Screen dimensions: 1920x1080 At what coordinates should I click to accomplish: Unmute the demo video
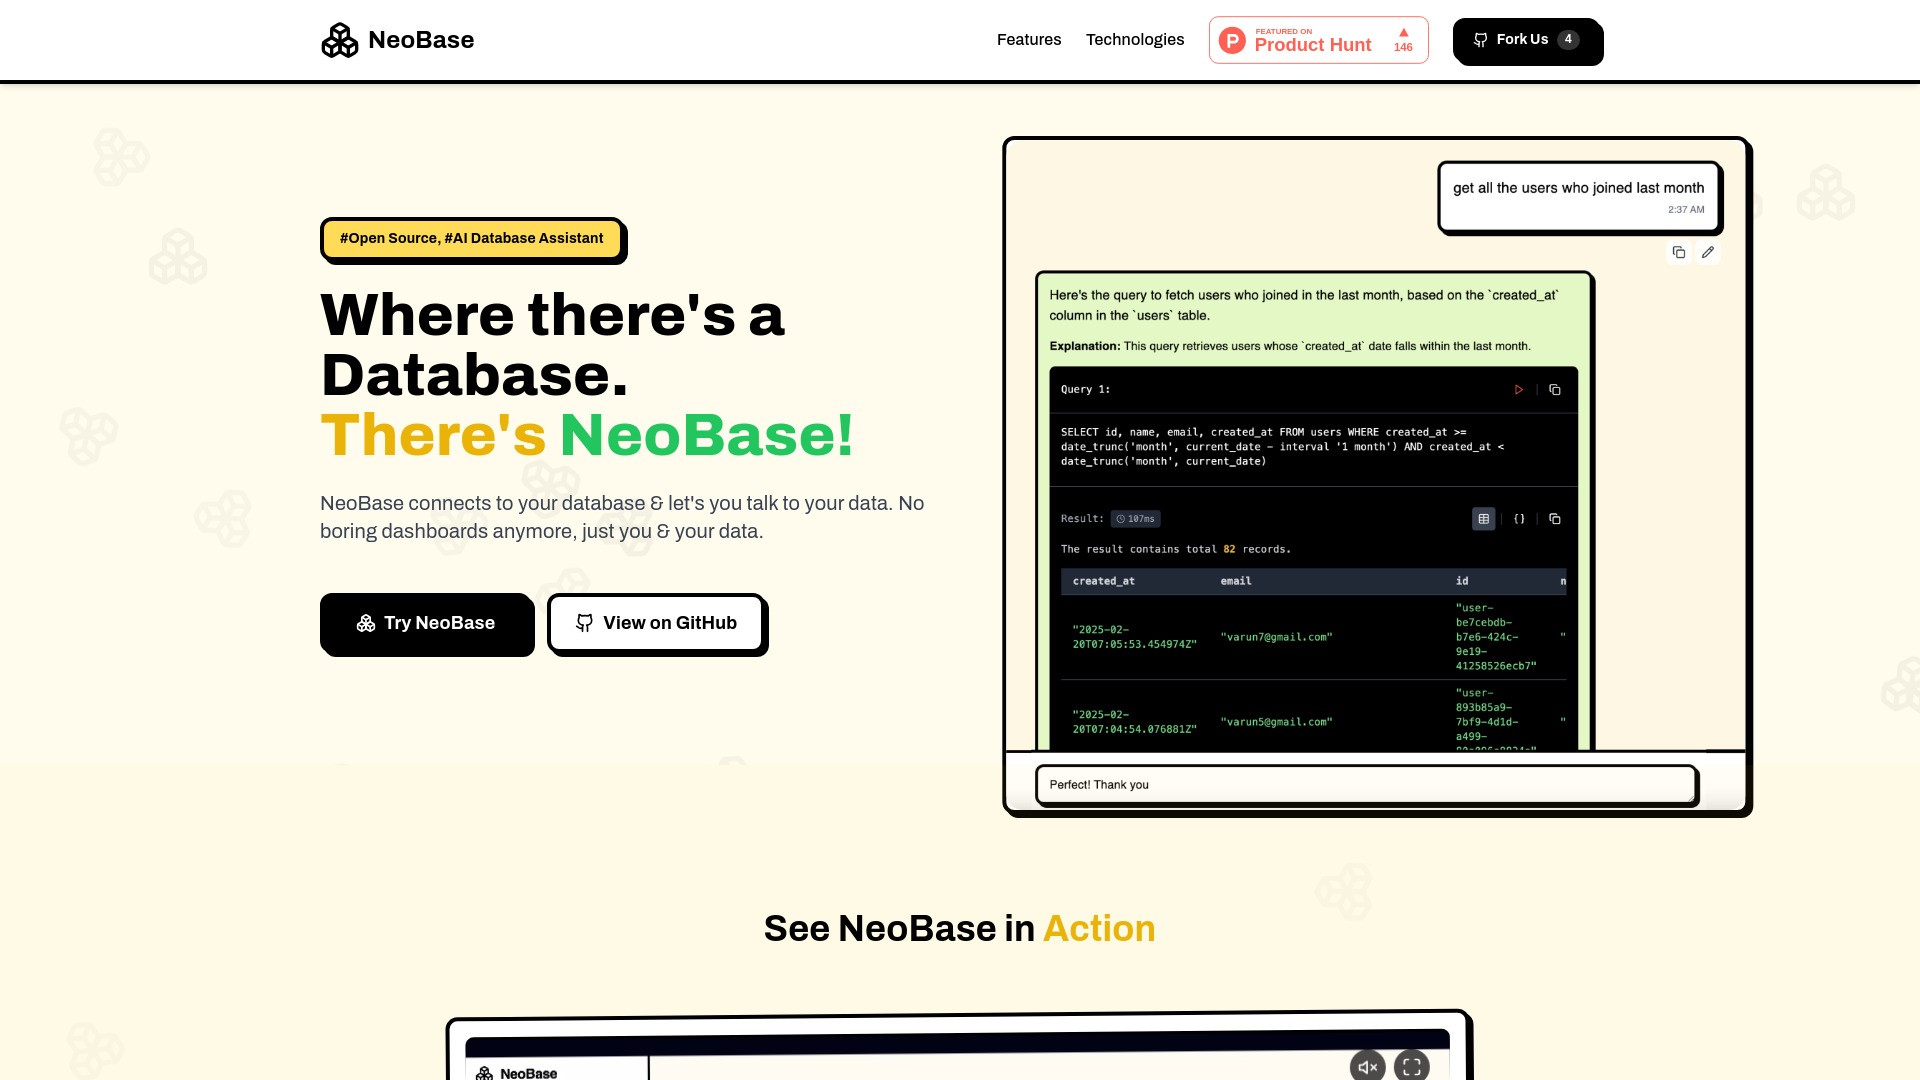coord(1367,1066)
